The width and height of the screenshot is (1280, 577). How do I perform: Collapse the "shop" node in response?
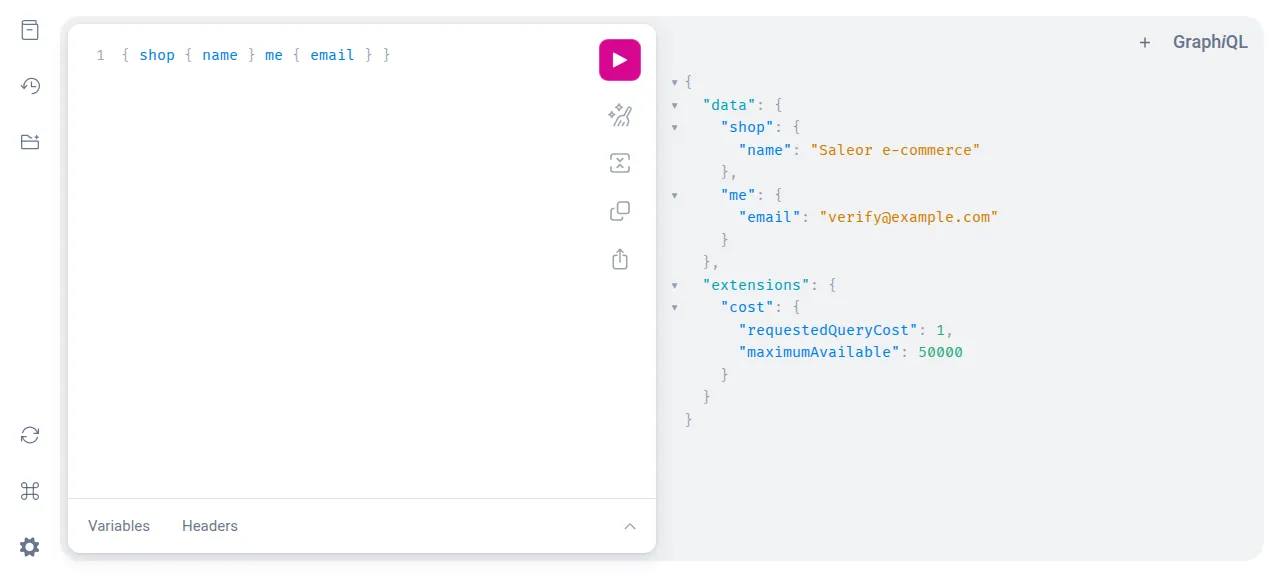point(675,128)
